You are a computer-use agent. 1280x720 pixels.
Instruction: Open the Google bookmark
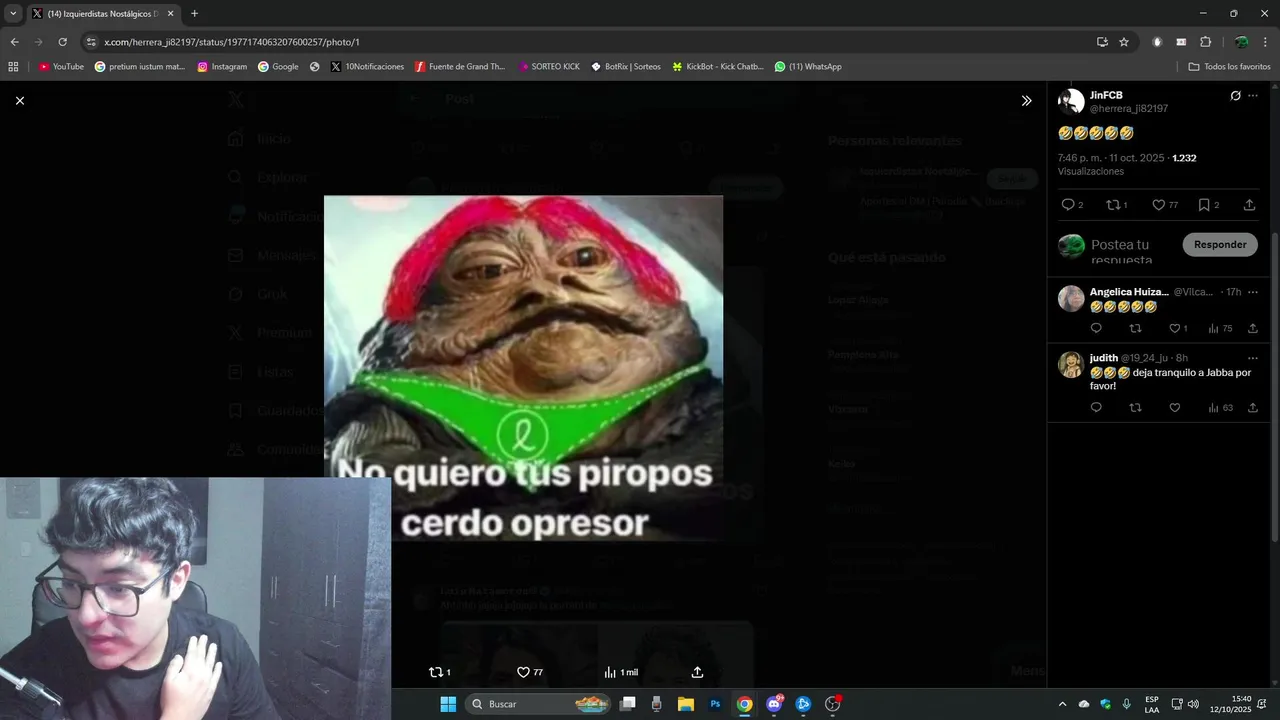pos(278,67)
